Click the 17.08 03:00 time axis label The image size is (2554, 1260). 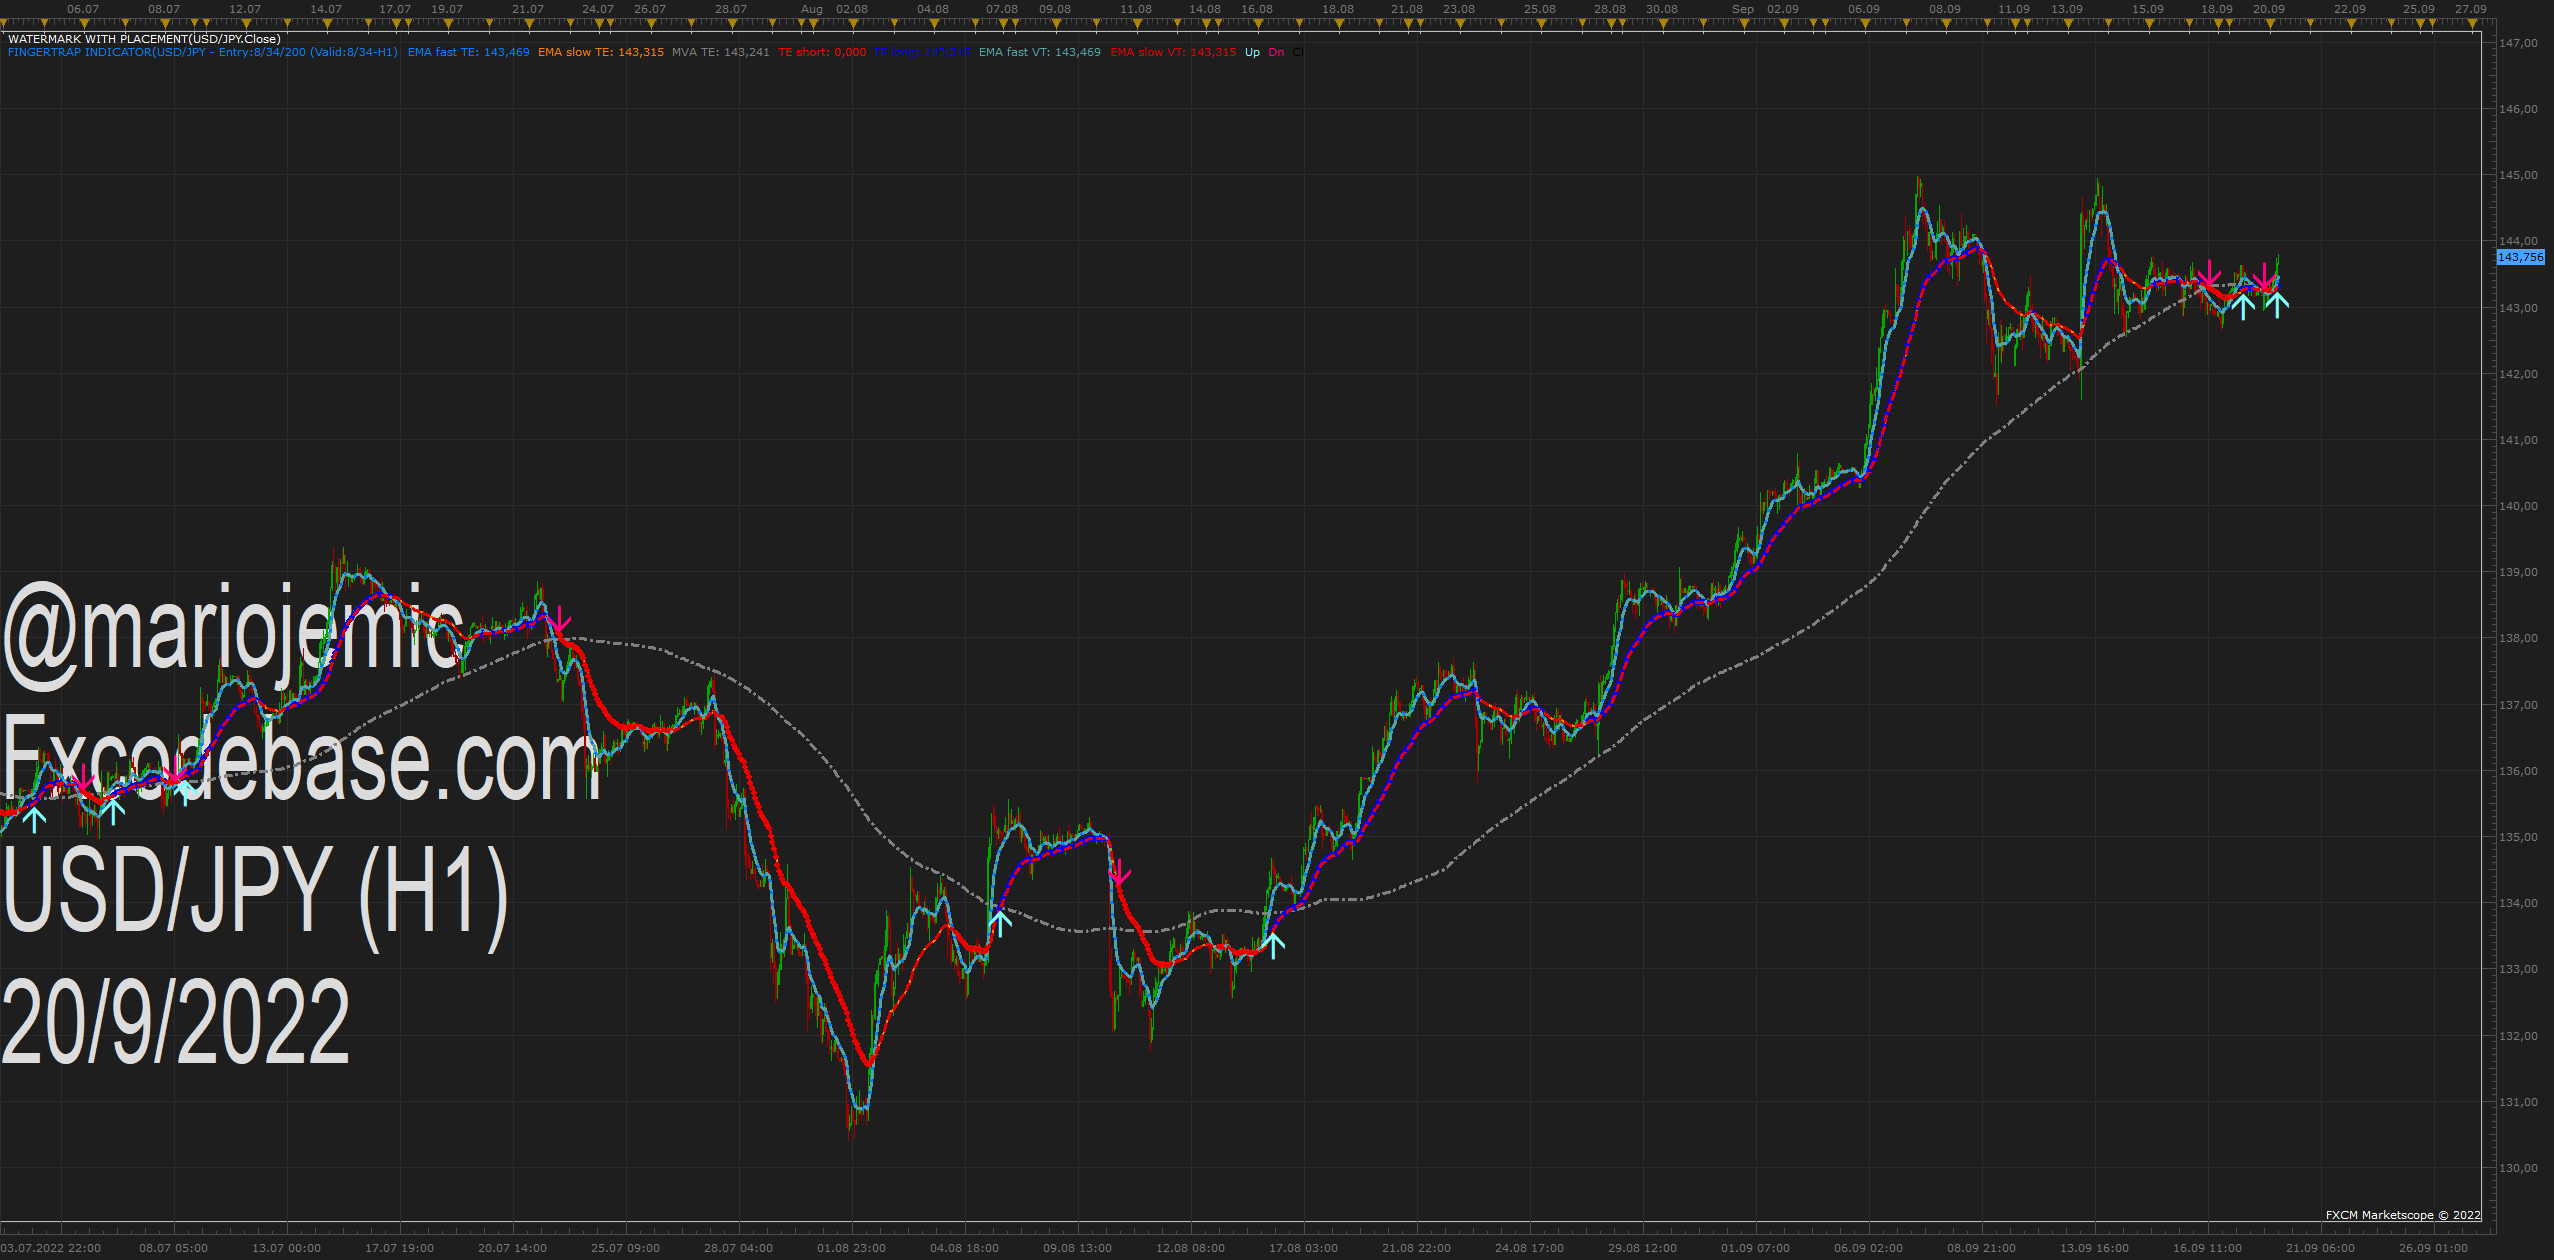1303,1248
